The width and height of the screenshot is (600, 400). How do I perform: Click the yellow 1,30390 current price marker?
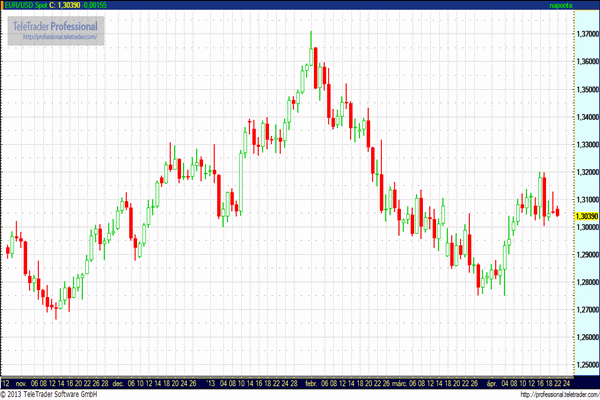pos(586,216)
